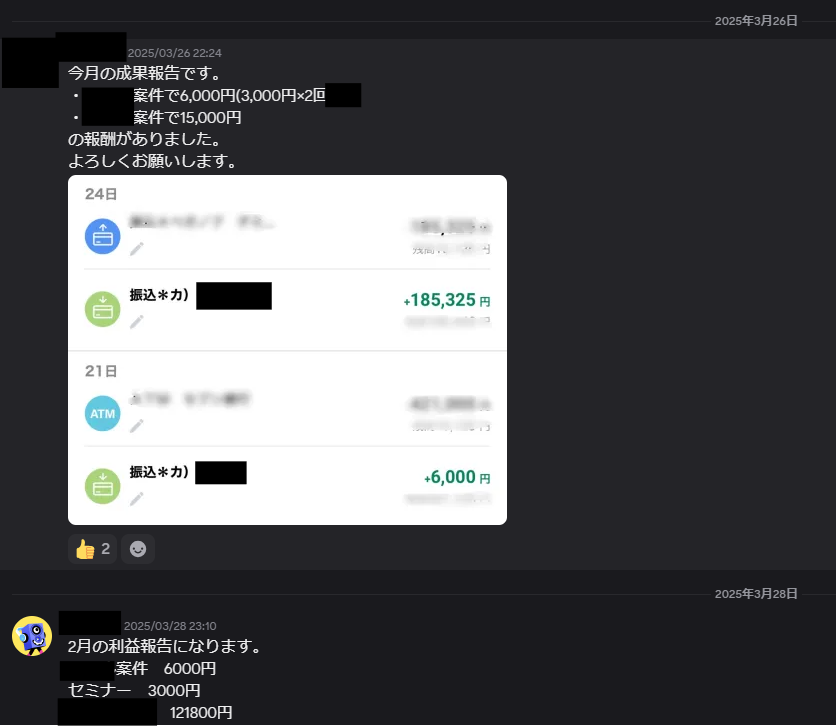Click the +185,325 円 amount in the image
Screen dimensions: 836x726
click(x=447, y=300)
